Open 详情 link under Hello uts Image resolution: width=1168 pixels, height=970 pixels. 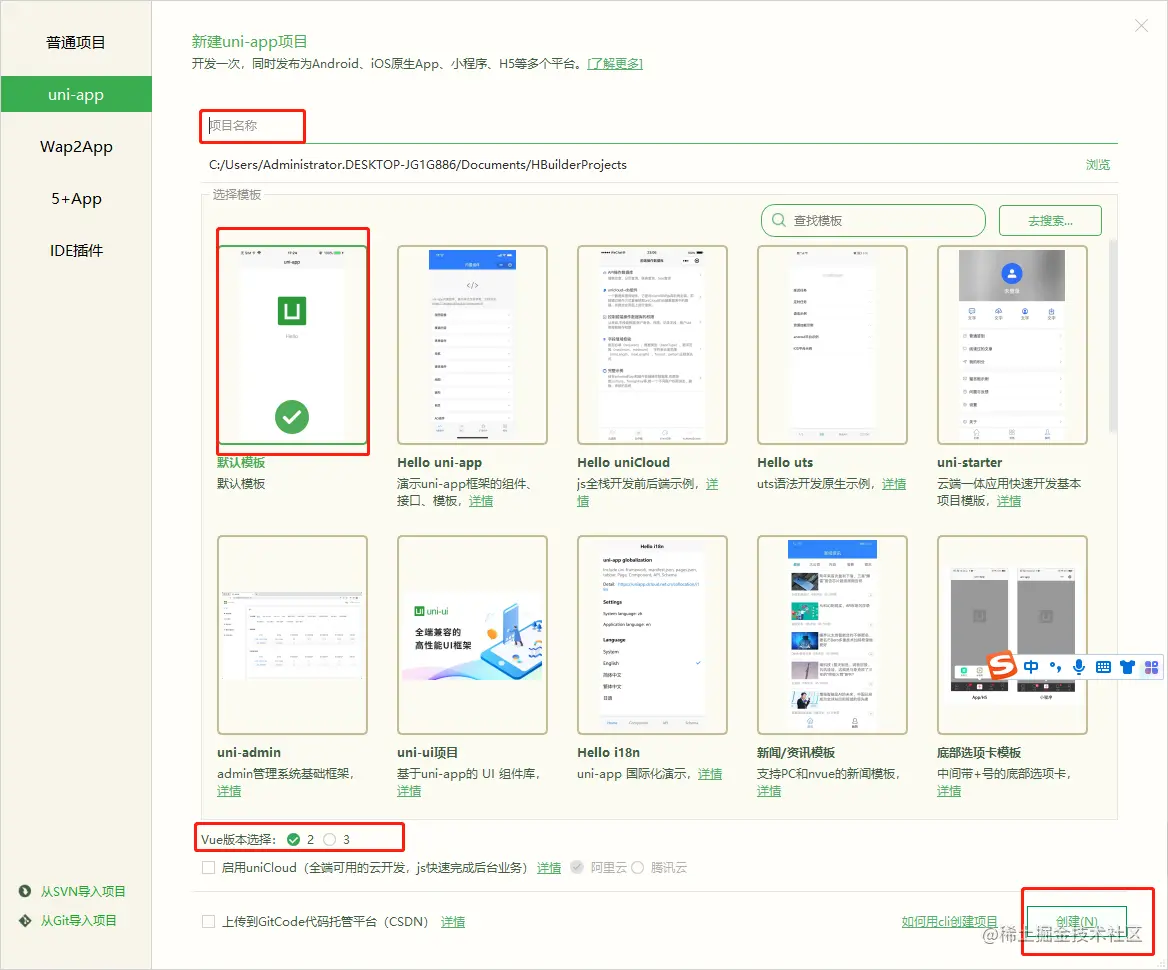click(x=894, y=484)
